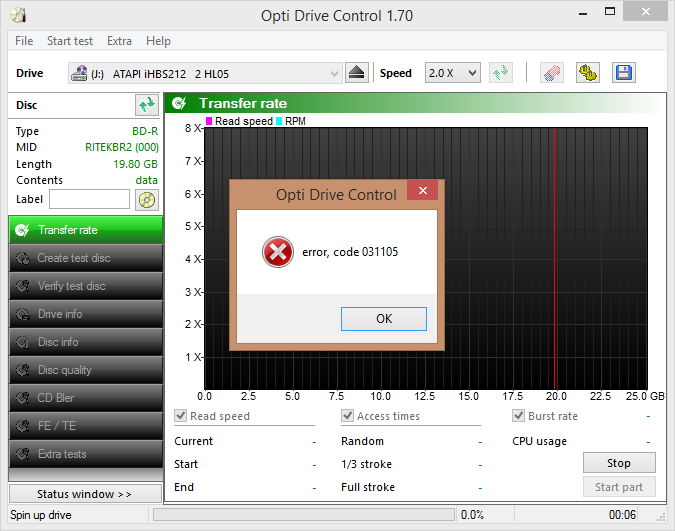The width and height of the screenshot is (675, 531).
Task: Click the red error icon in dialog
Action: (x=278, y=252)
